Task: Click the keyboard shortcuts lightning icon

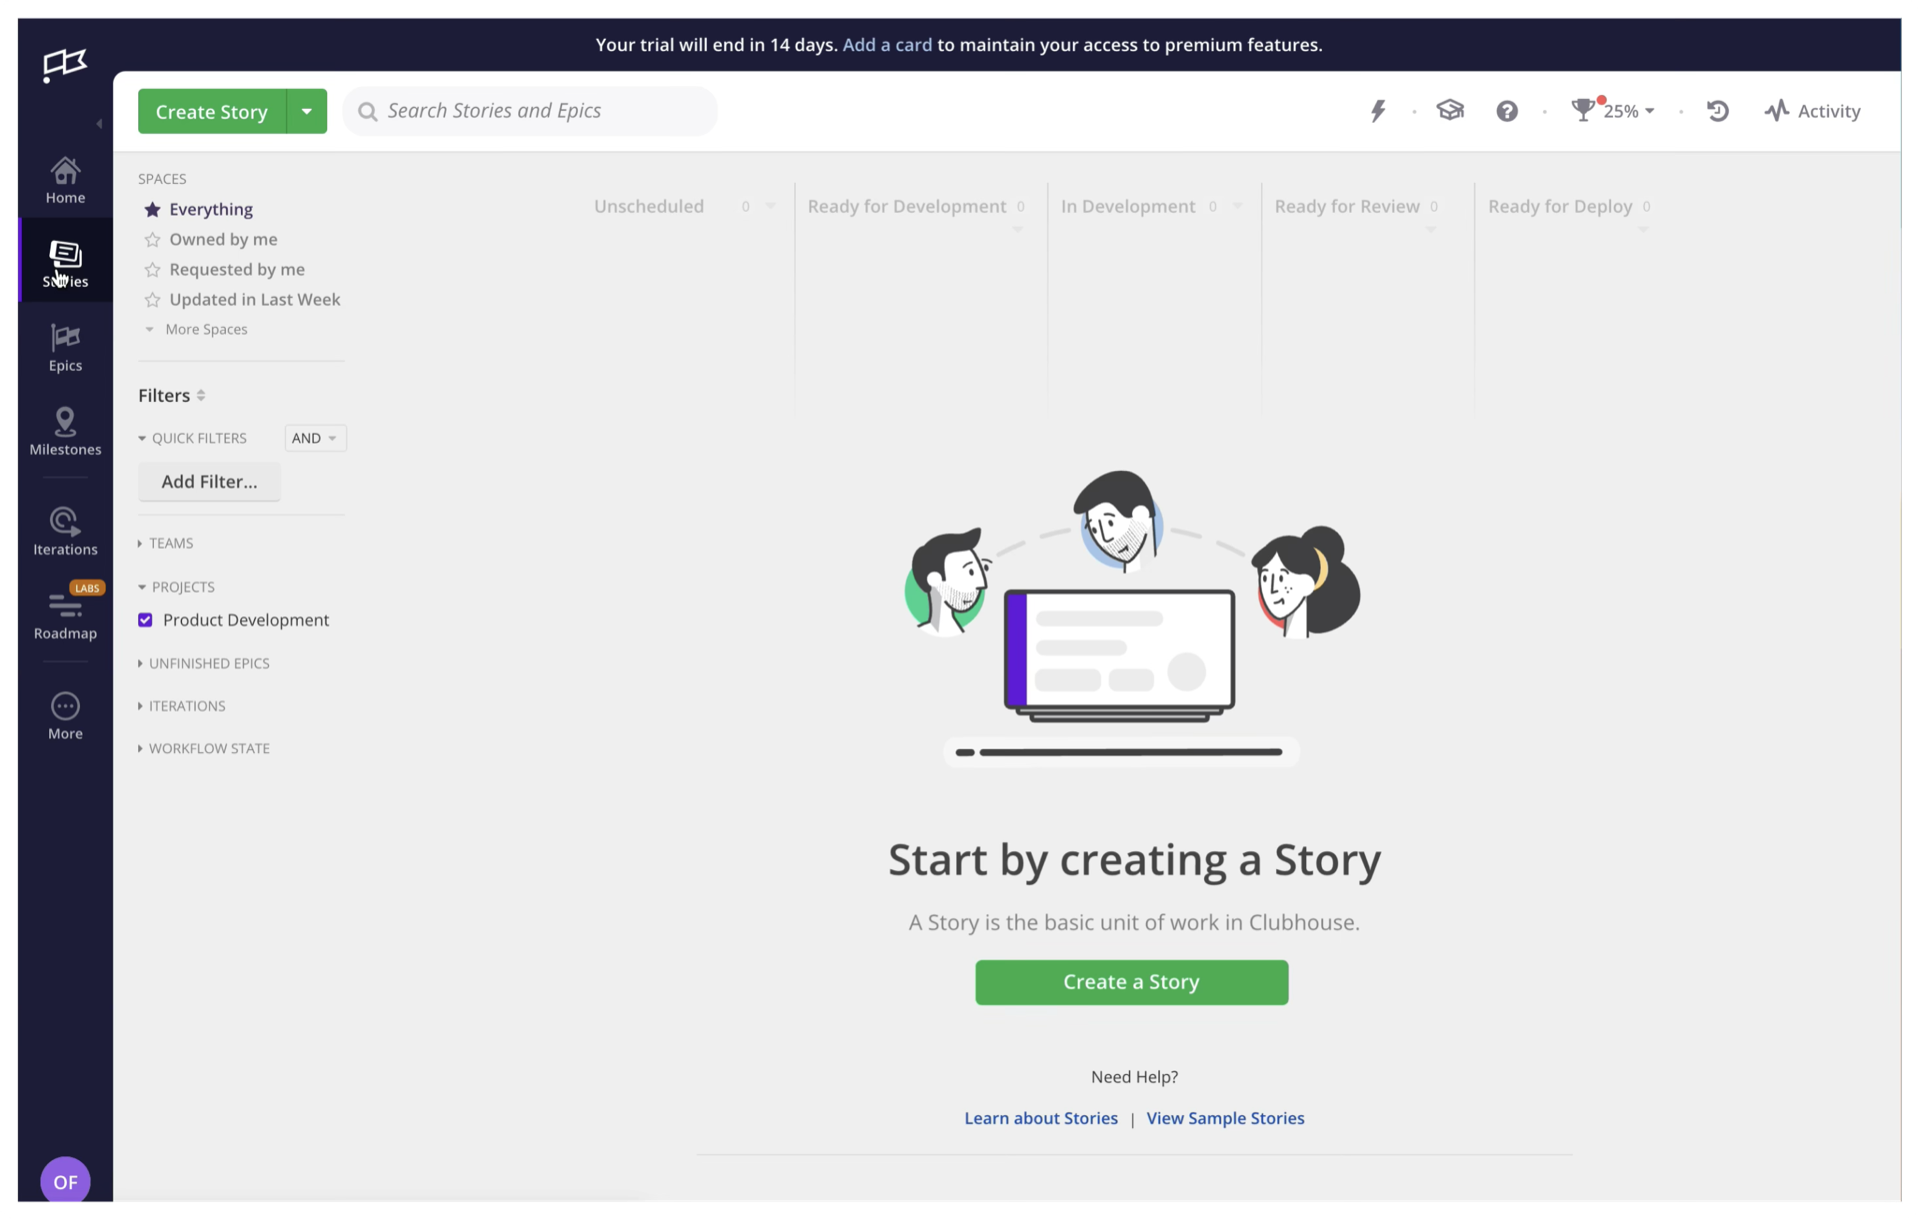Action: (x=1379, y=111)
